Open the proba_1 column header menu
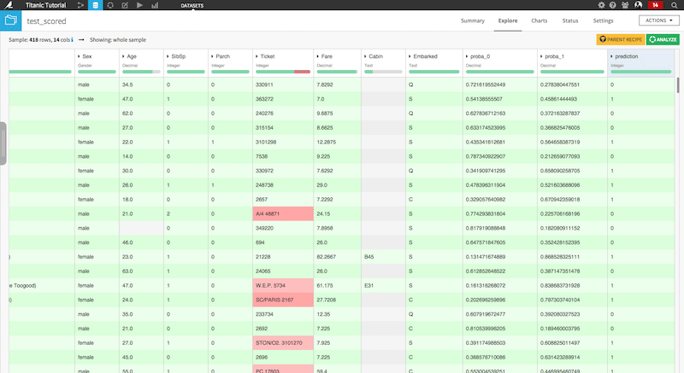The height and width of the screenshot is (373, 684). (552, 56)
